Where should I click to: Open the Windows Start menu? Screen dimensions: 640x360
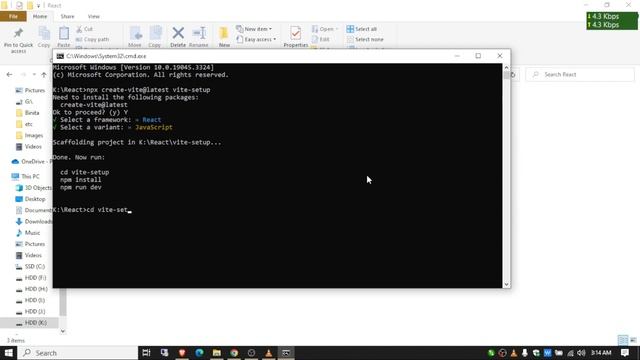(9, 353)
